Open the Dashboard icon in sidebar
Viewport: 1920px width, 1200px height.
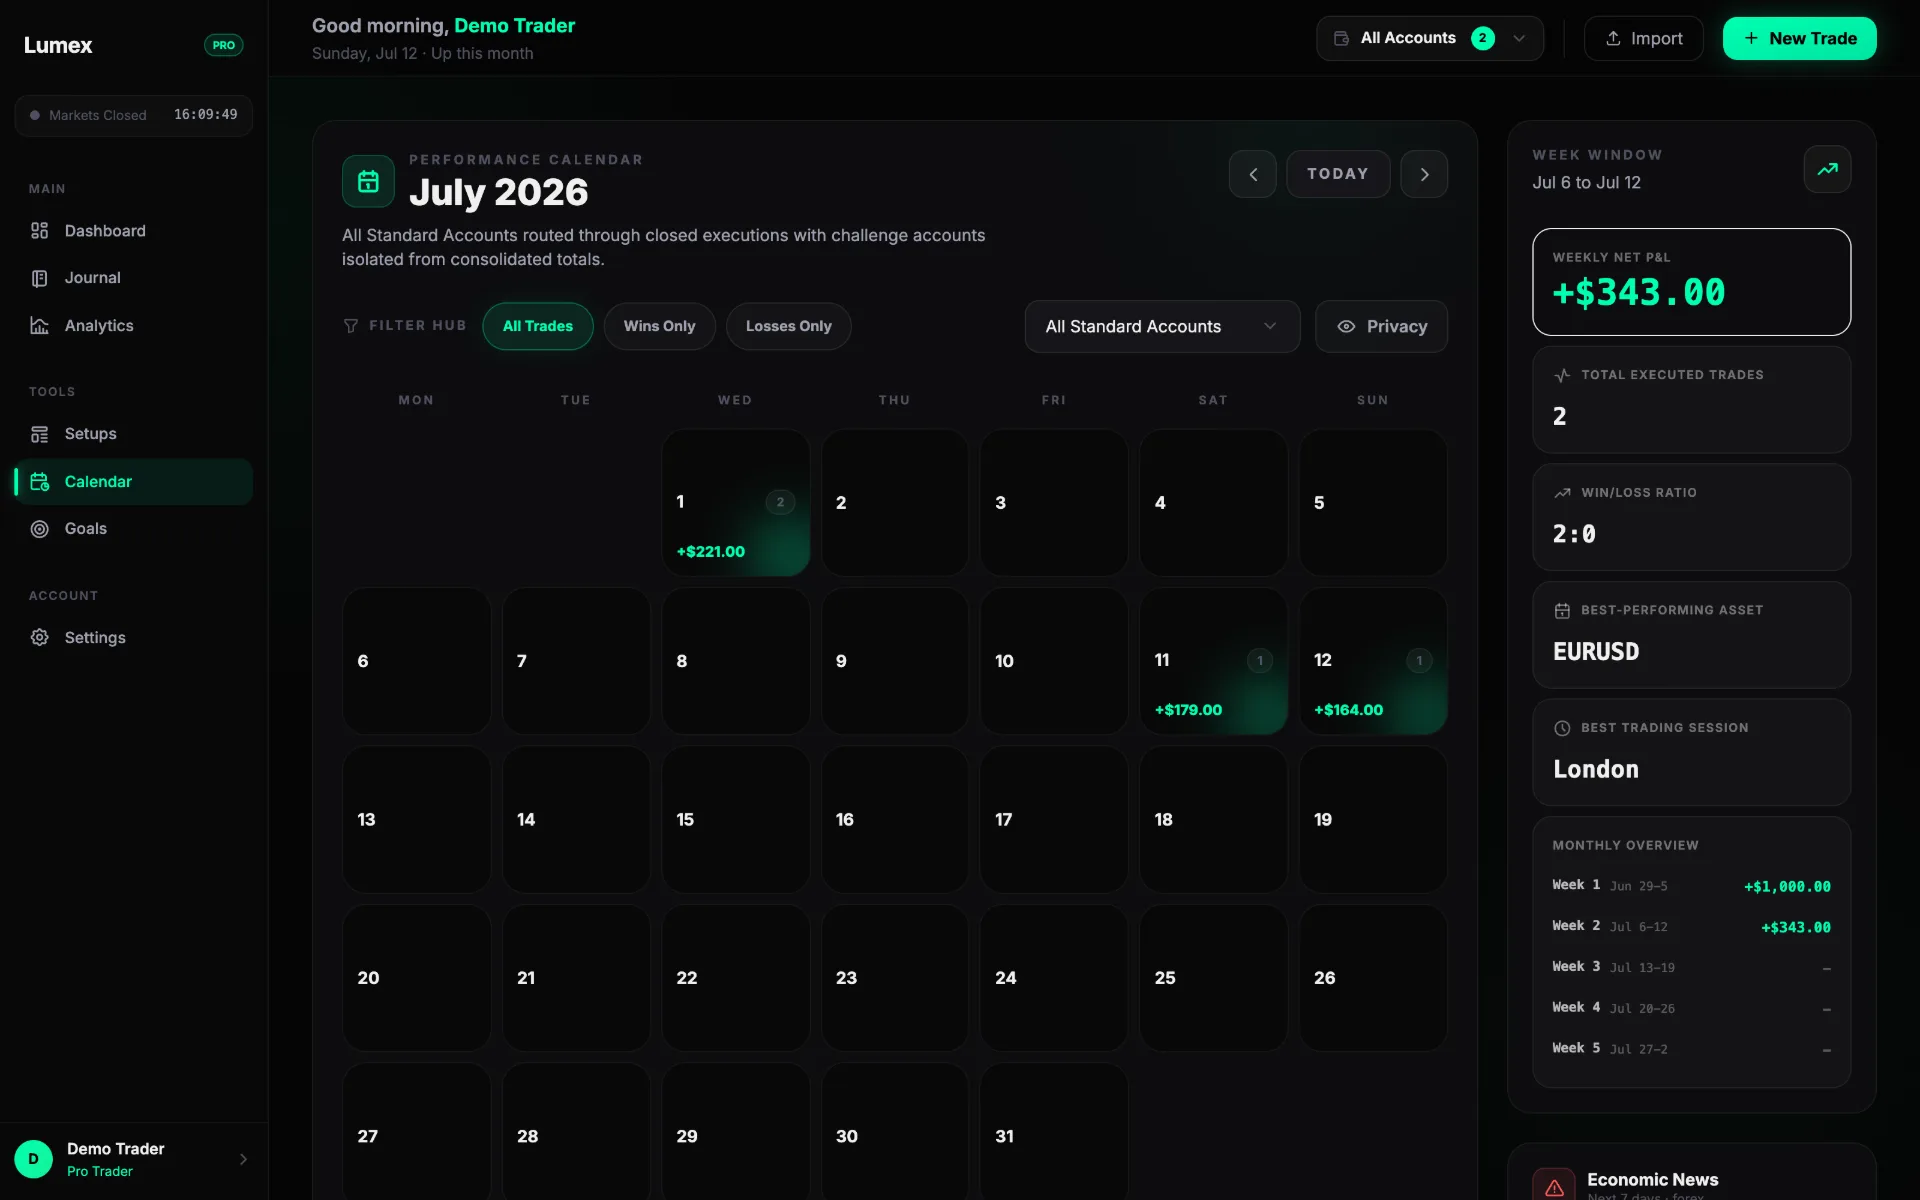[x=39, y=231]
